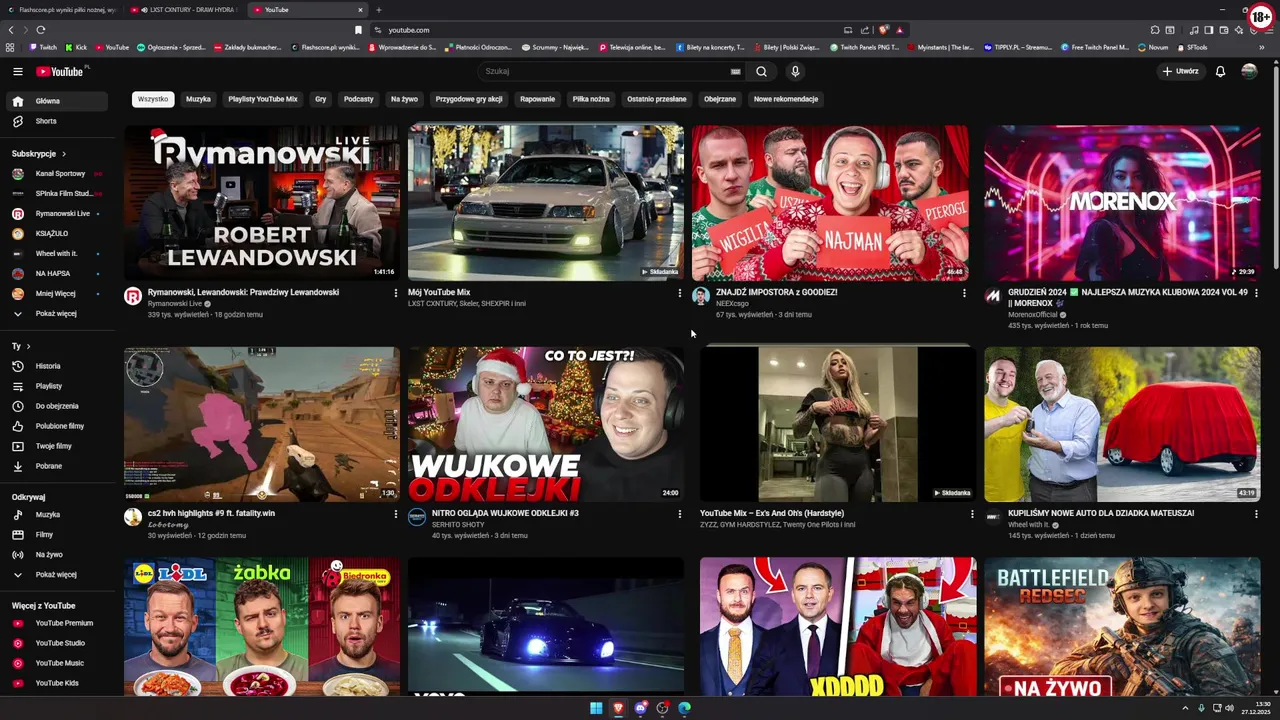This screenshot has width=1280, height=720.
Task: Open the YouTube hamburger guide menu
Action: pos(17,71)
